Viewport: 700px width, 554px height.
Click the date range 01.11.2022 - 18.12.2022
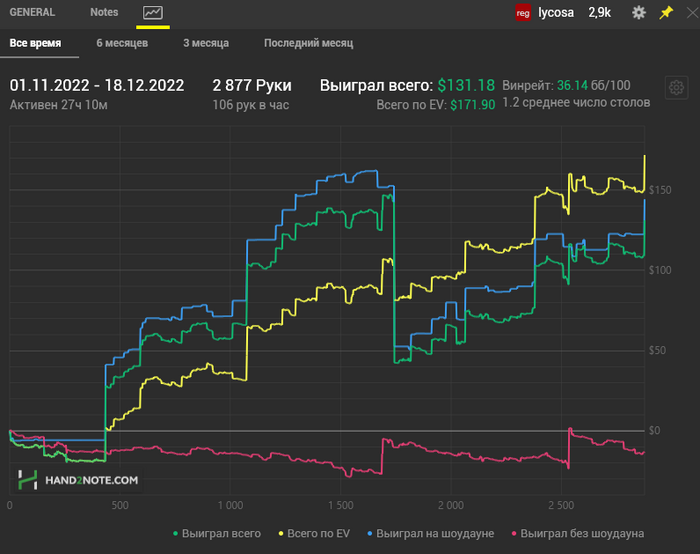click(x=97, y=85)
